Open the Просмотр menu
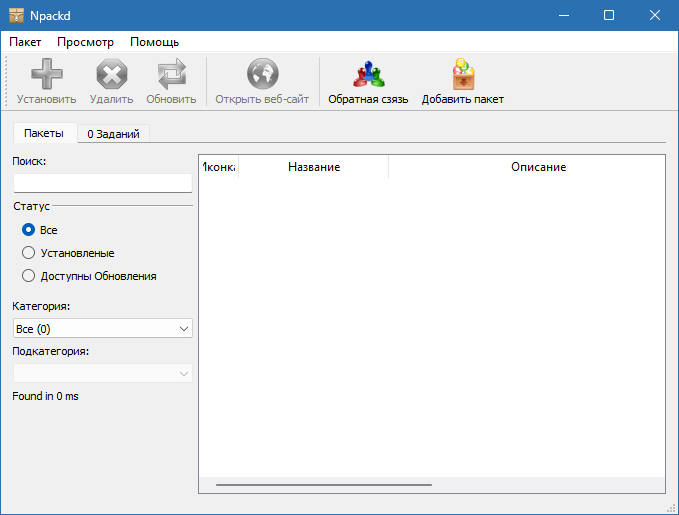Screen dimensions: 679x515 [85, 42]
